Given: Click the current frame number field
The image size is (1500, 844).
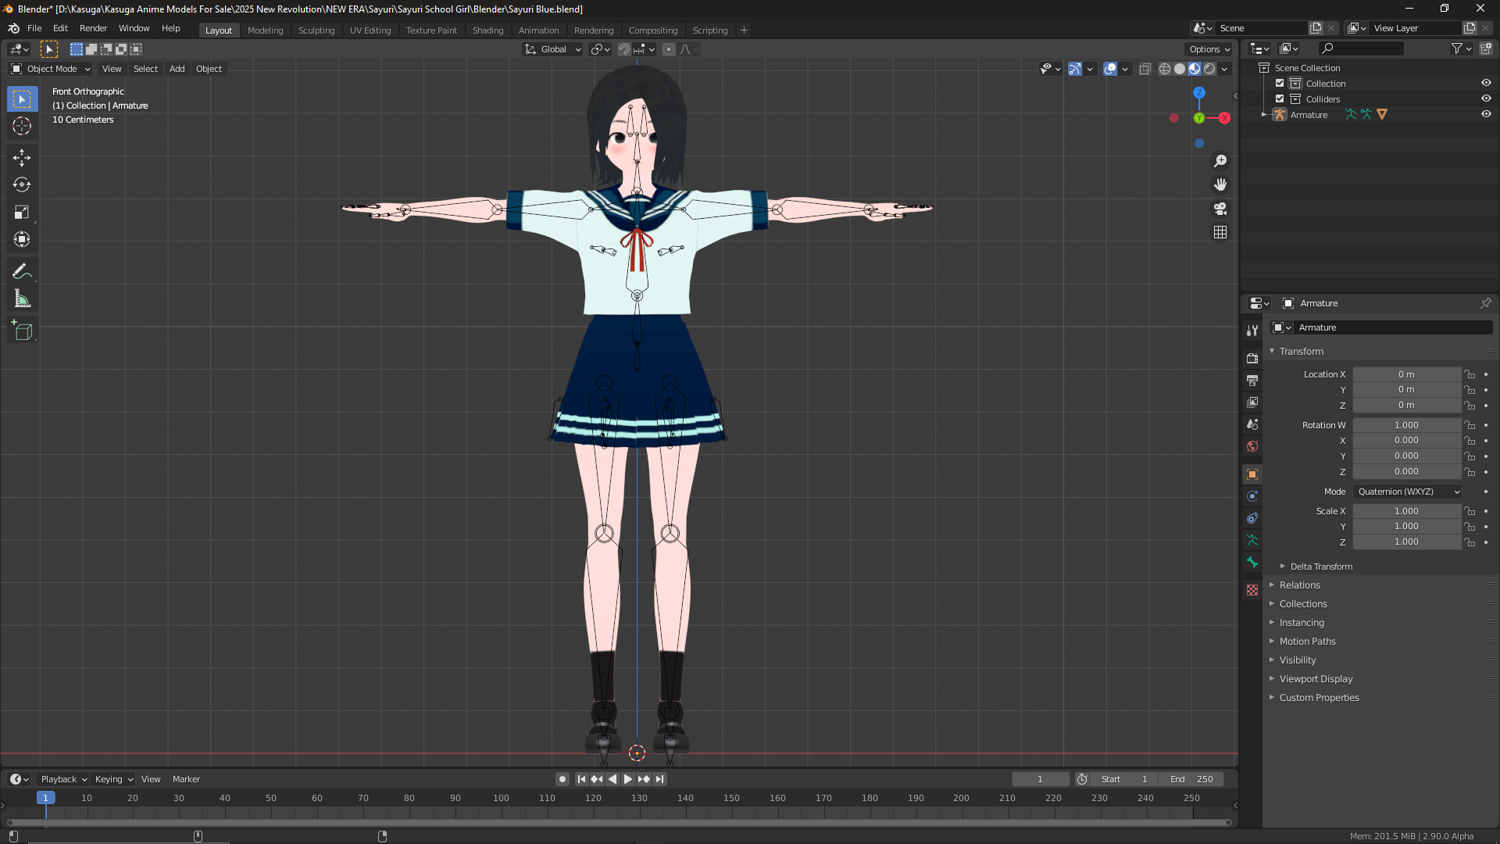Looking at the screenshot, I should [x=1040, y=779].
